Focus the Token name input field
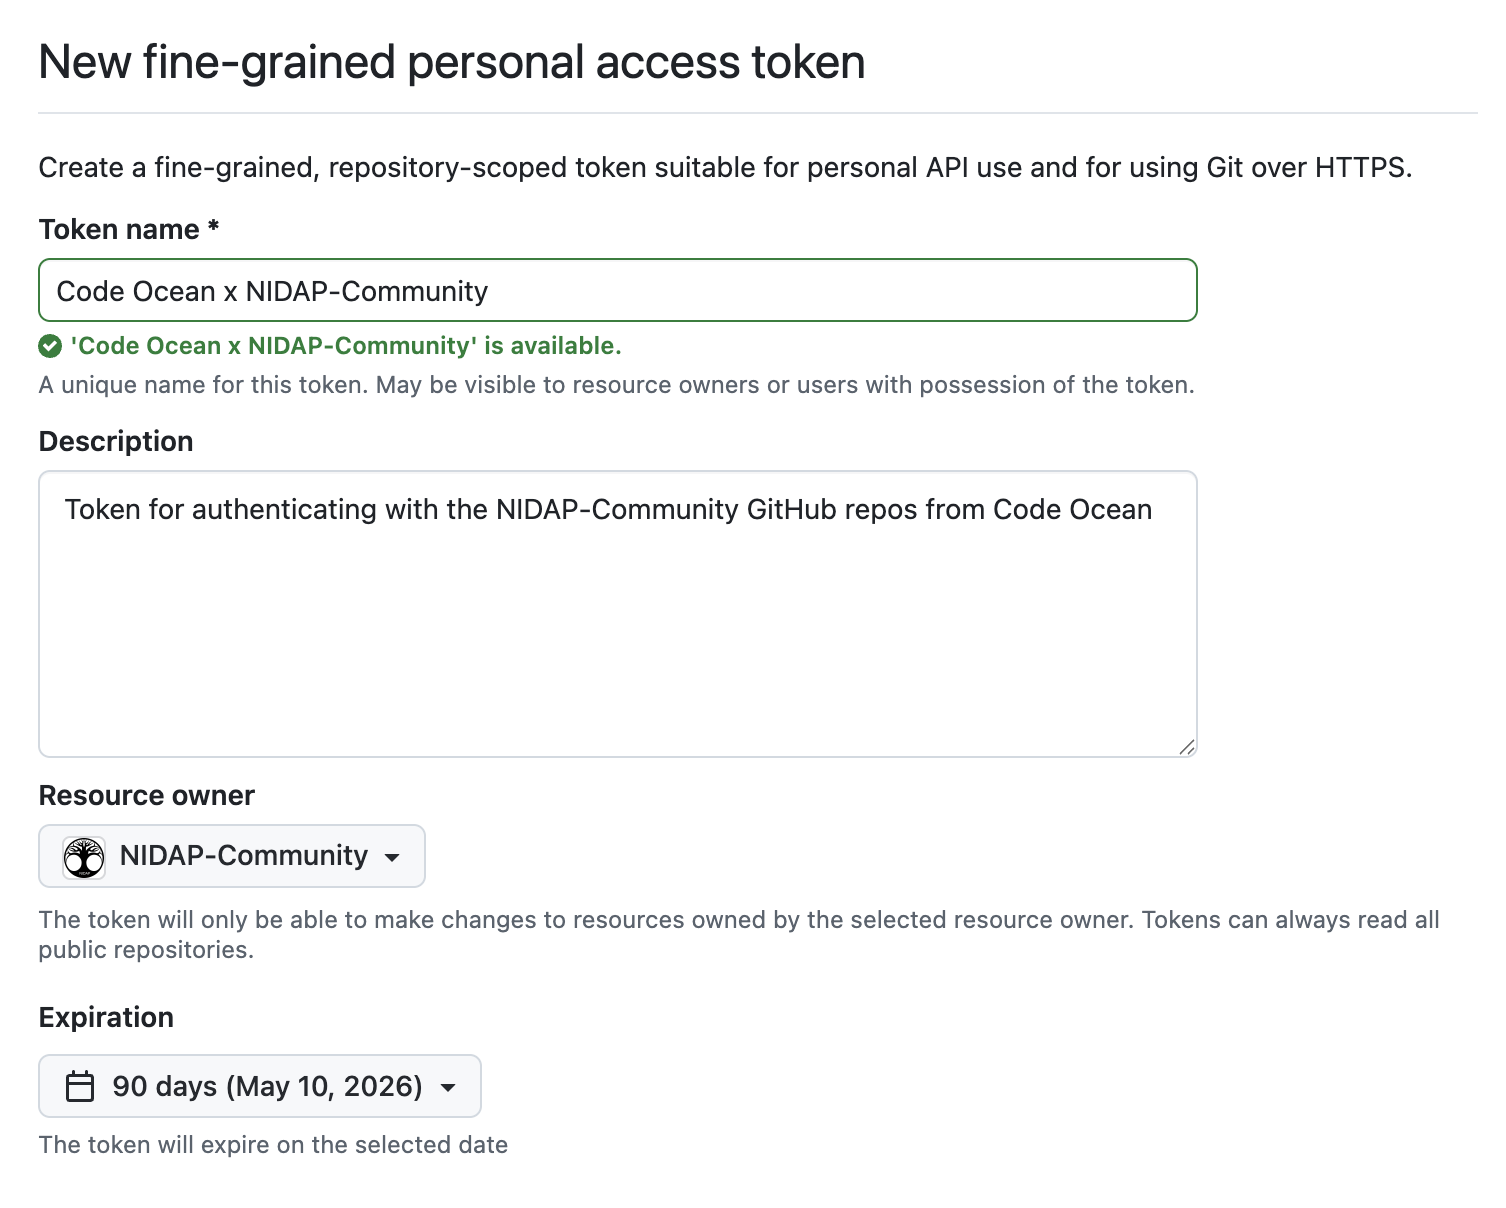 (617, 291)
